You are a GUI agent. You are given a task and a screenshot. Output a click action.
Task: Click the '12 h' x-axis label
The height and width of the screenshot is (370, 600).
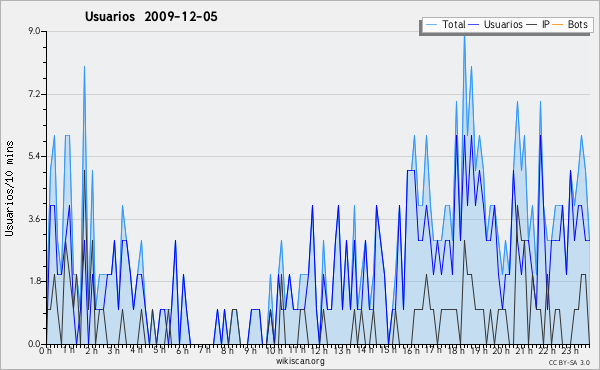[x=319, y=350]
